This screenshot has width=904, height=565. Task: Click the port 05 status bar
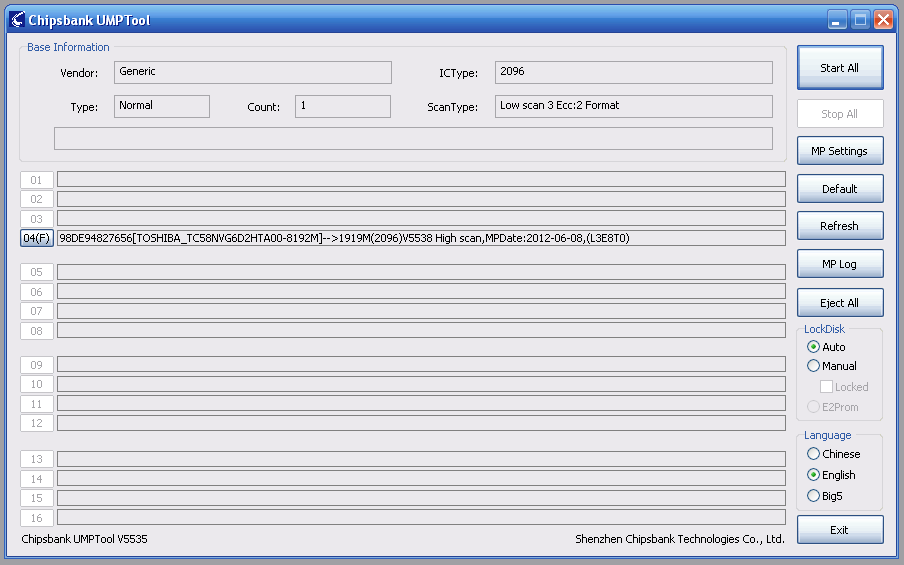(x=421, y=272)
